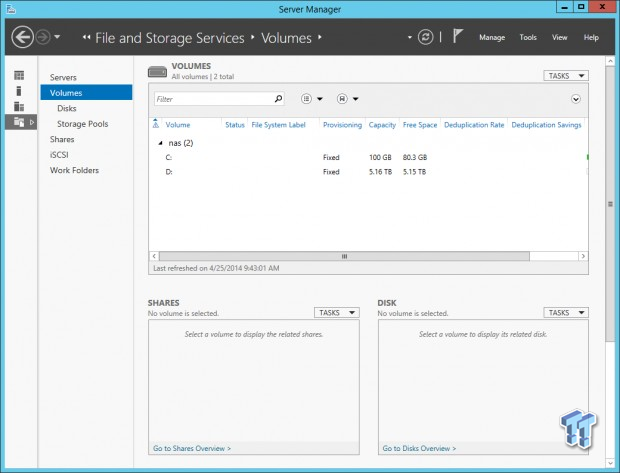Select File and Storage Services sidebar icon
This screenshot has height=473, width=620.
[19, 122]
